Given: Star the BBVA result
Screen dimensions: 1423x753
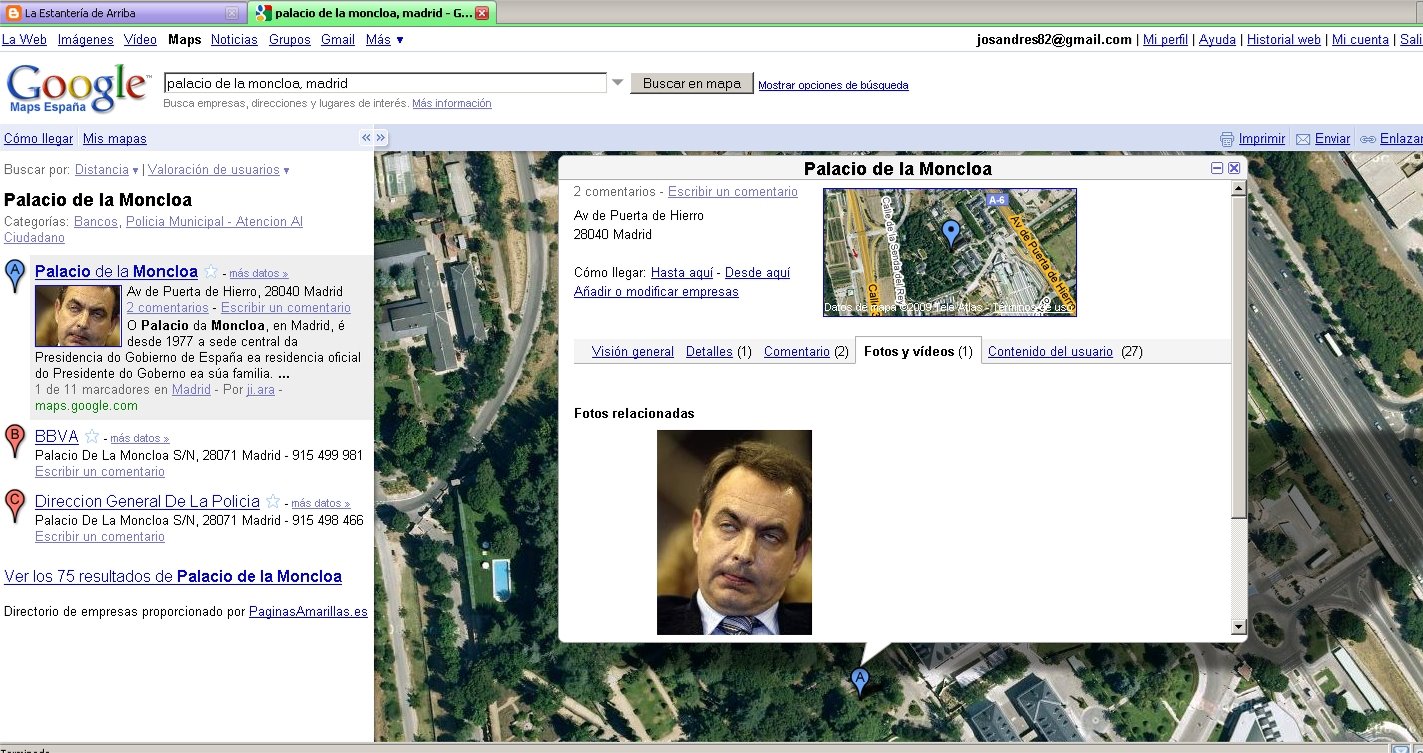Looking at the screenshot, I should [x=92, y=436].
